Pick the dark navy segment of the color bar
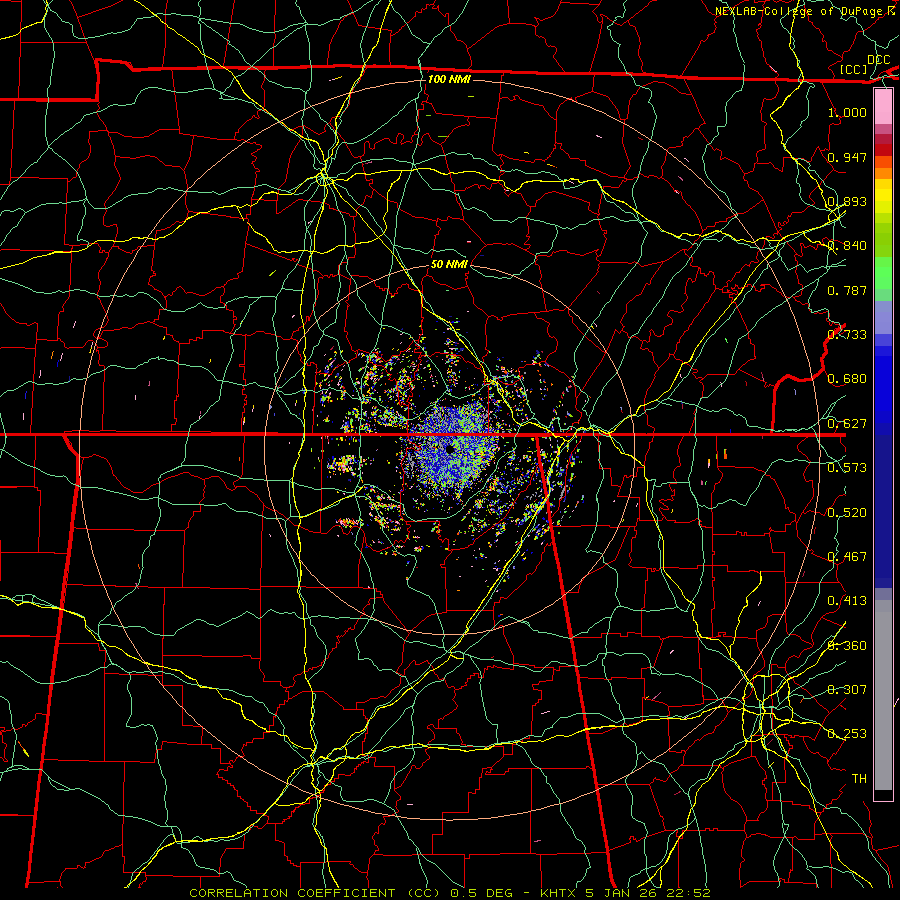 tap(883, 511)
